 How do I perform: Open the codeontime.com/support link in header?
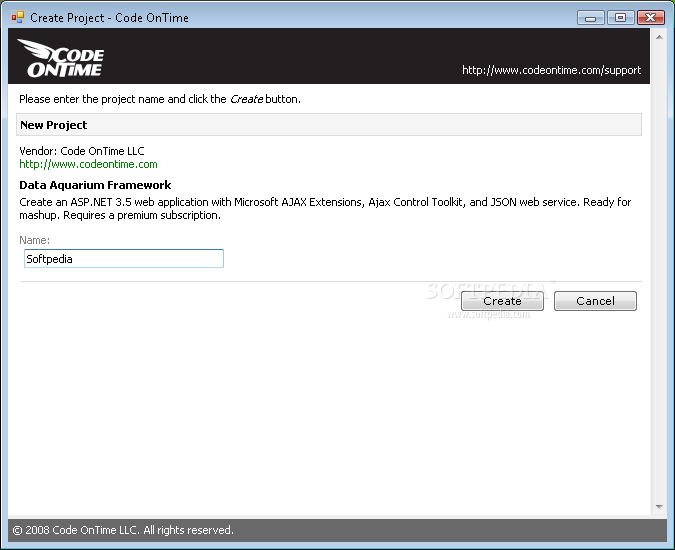(551, 70)
